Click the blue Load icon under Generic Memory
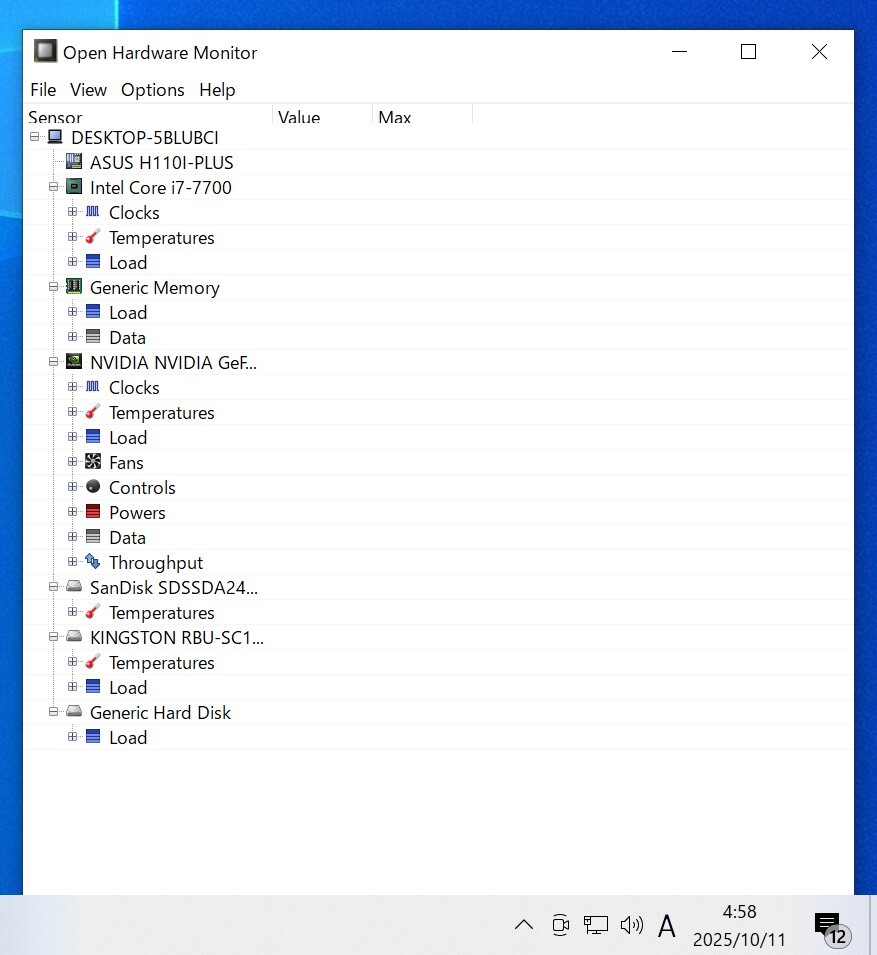877x955 pixels. tap(93, 311)
